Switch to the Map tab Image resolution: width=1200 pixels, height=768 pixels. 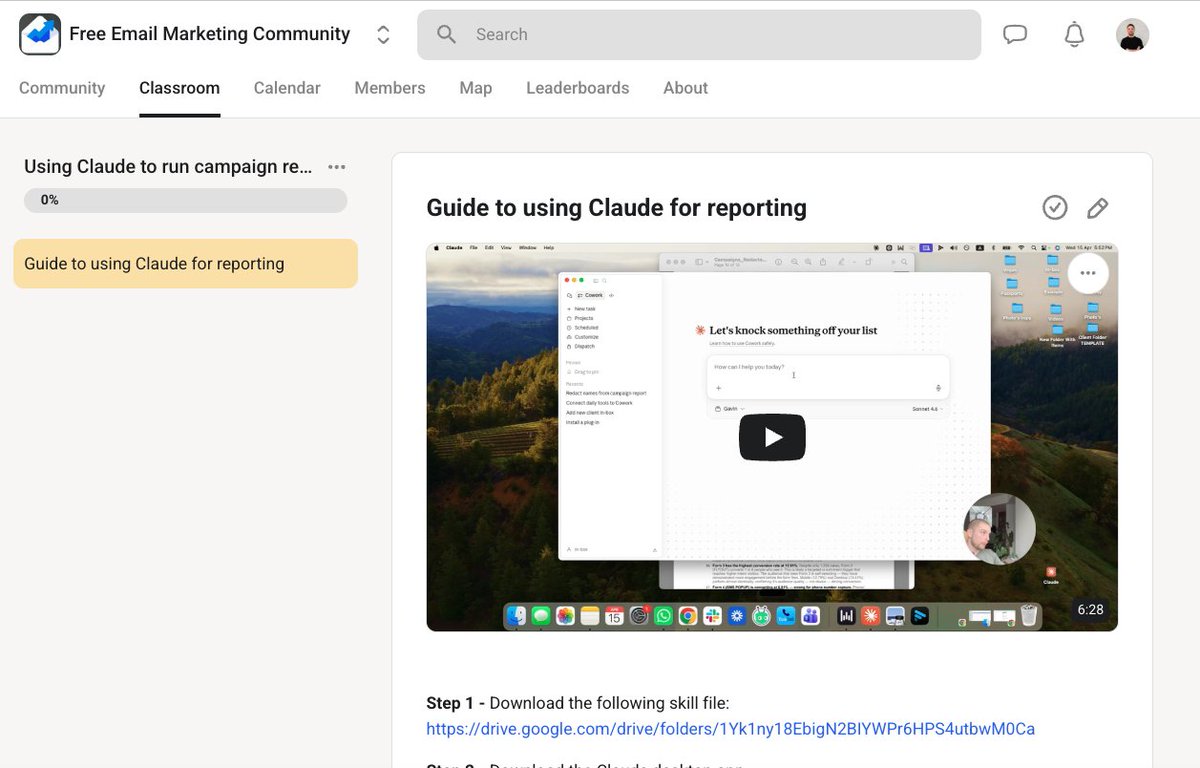476,88
